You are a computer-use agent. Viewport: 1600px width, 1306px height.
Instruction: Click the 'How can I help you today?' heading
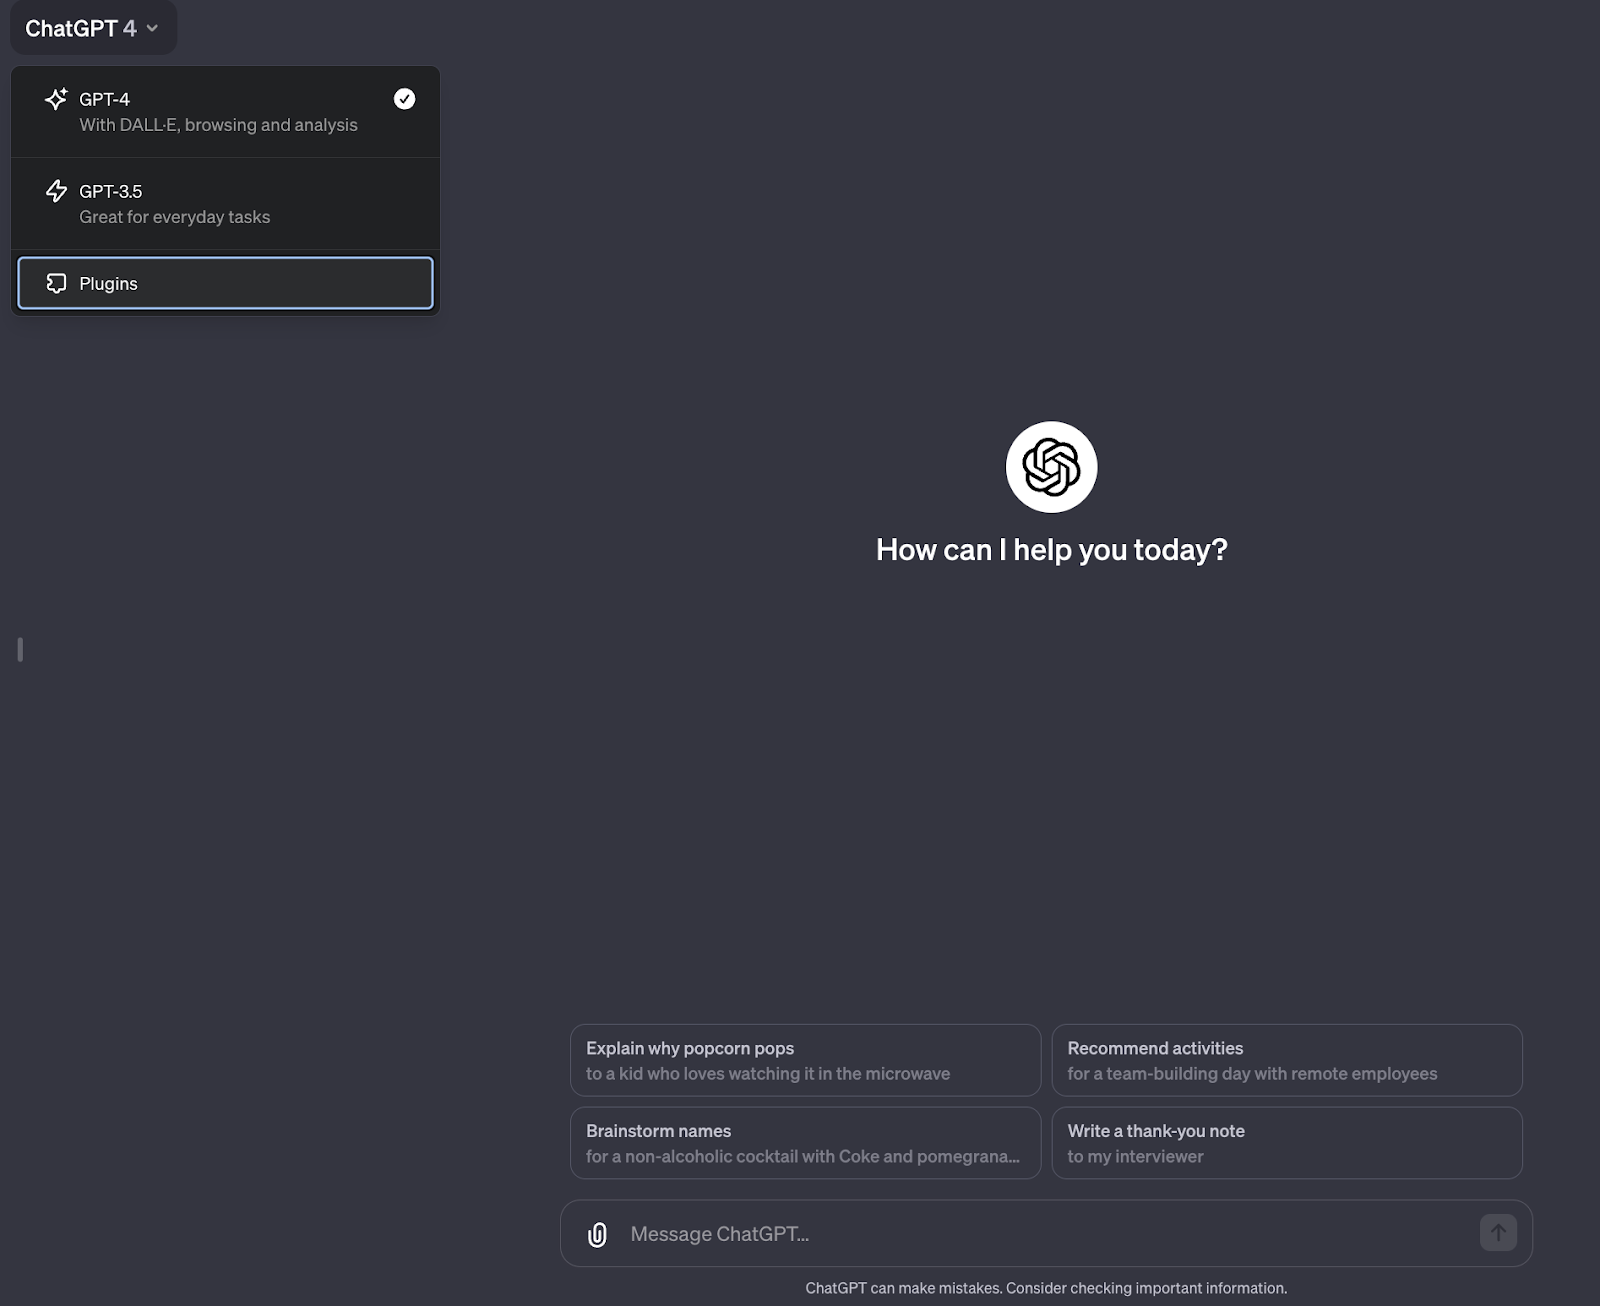tap(1051, 550)
